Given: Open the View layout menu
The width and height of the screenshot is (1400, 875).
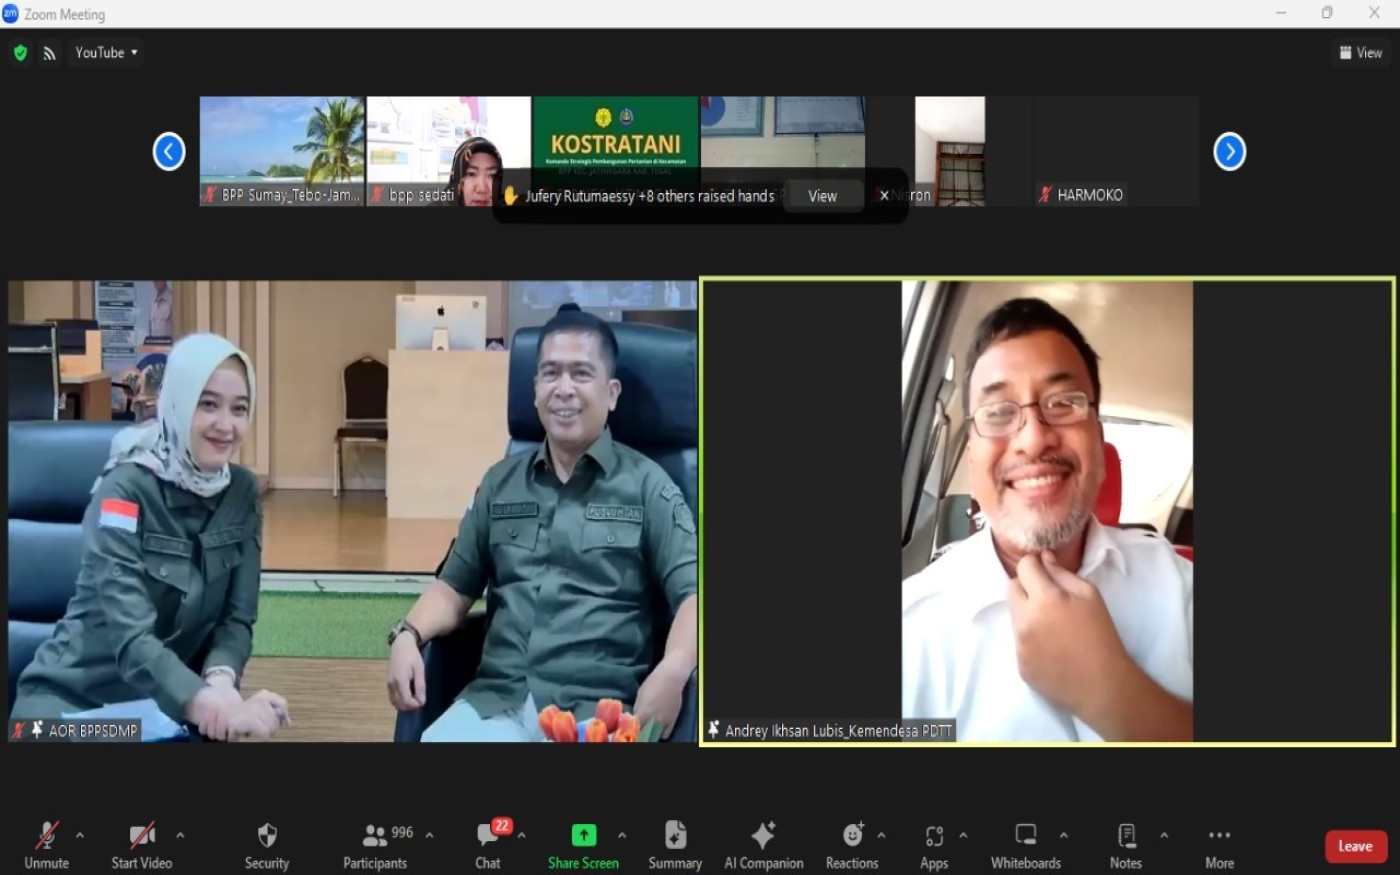Looking at the screenshot, I should click(1360, 53).
